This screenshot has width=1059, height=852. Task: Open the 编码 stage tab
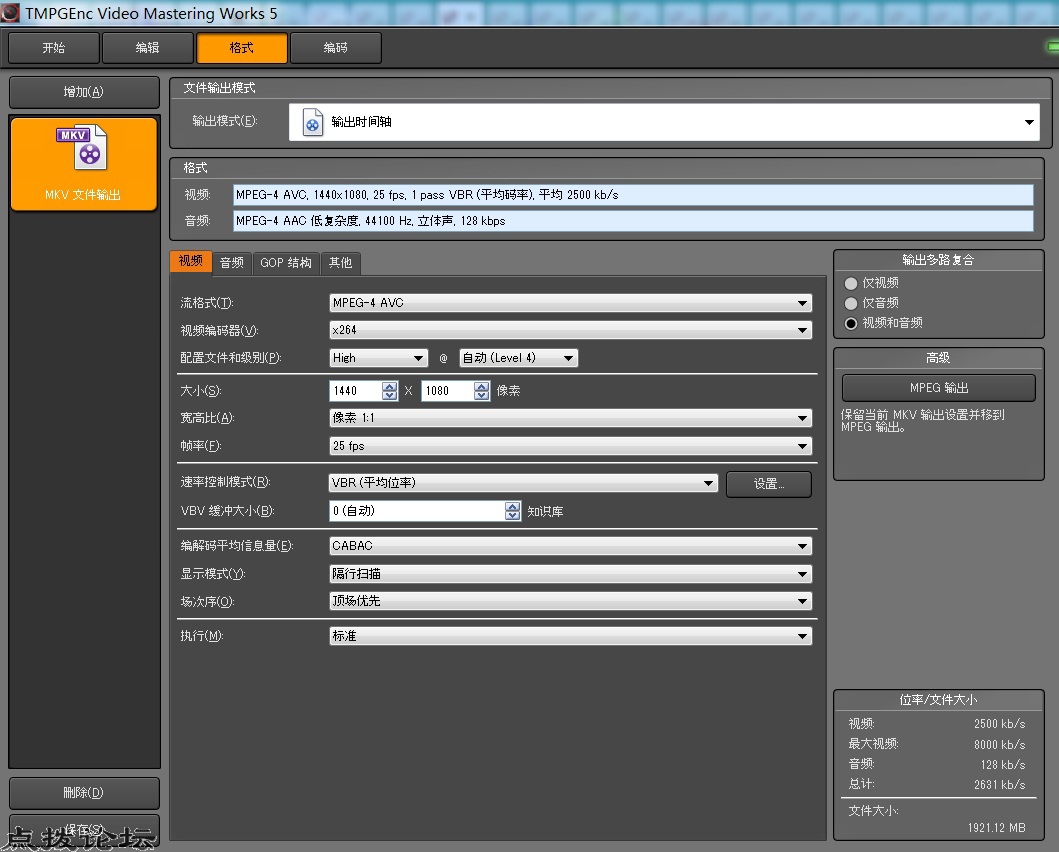tap(336, 48)
